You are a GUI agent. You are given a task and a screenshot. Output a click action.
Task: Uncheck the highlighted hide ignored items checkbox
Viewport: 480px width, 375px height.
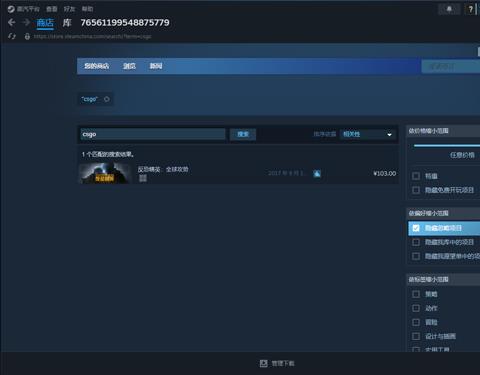(416, 228)
